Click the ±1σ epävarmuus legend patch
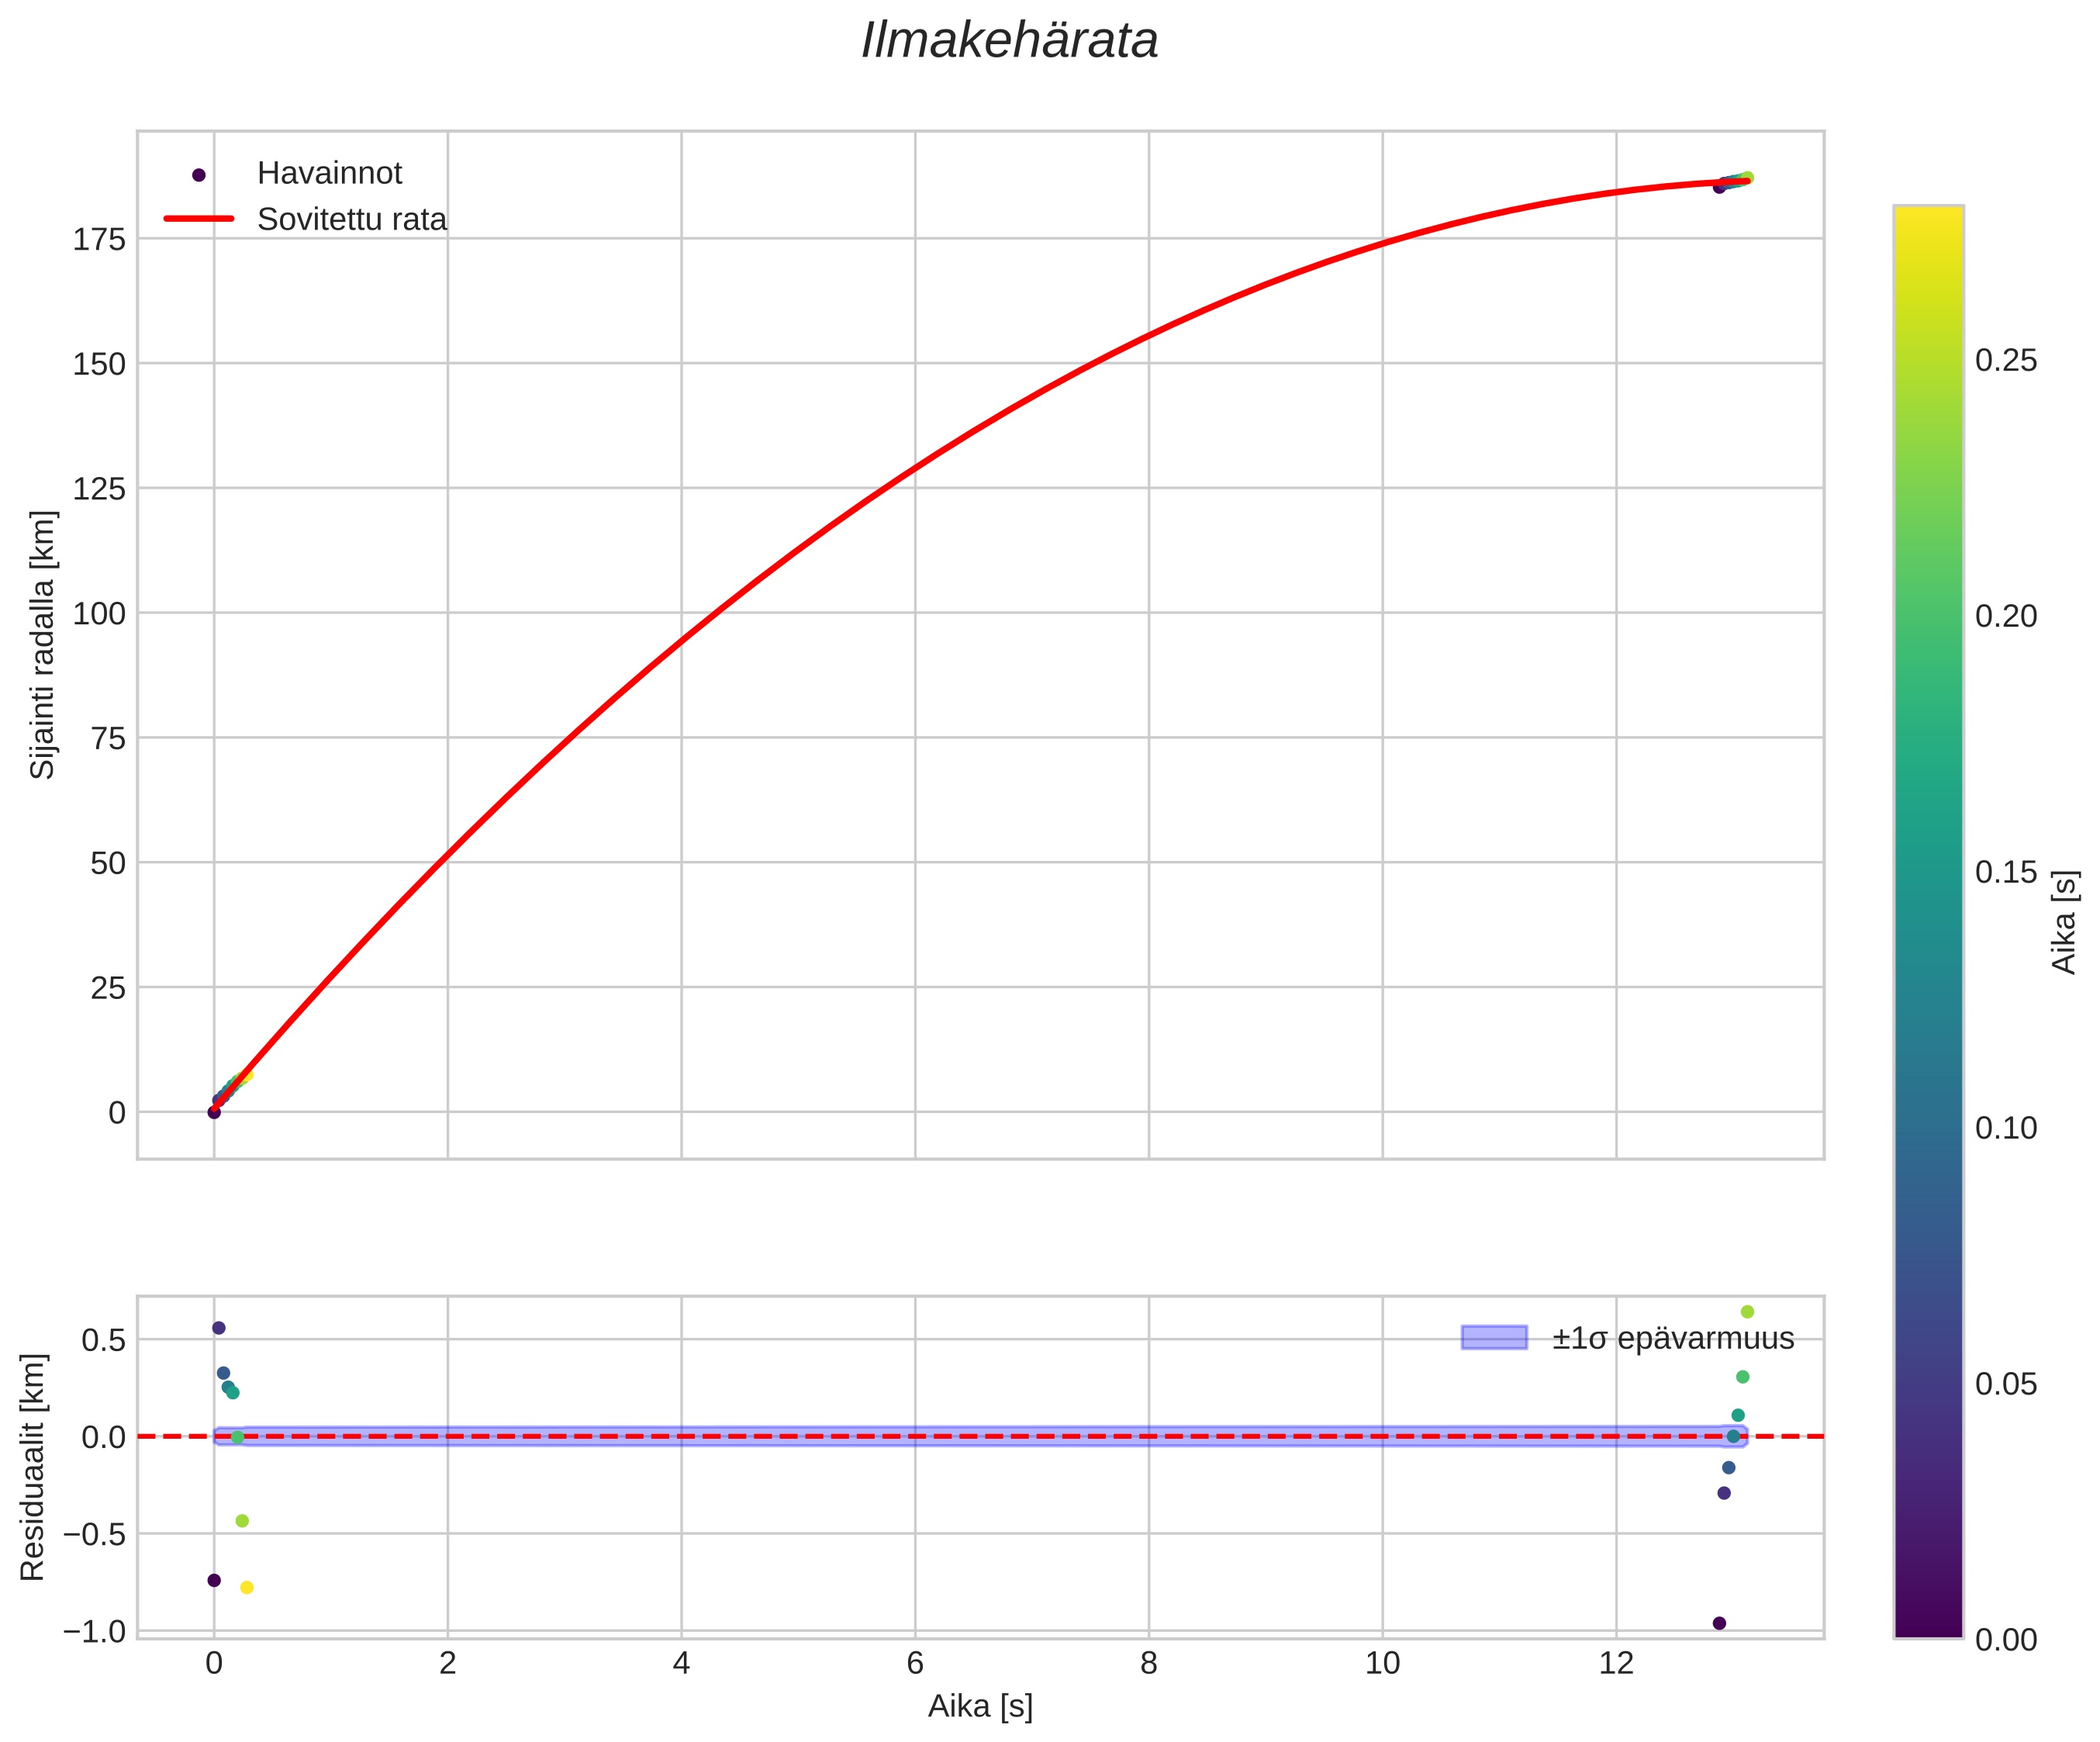Screen dimensions: 2100x1742 coord(1494,1337)
